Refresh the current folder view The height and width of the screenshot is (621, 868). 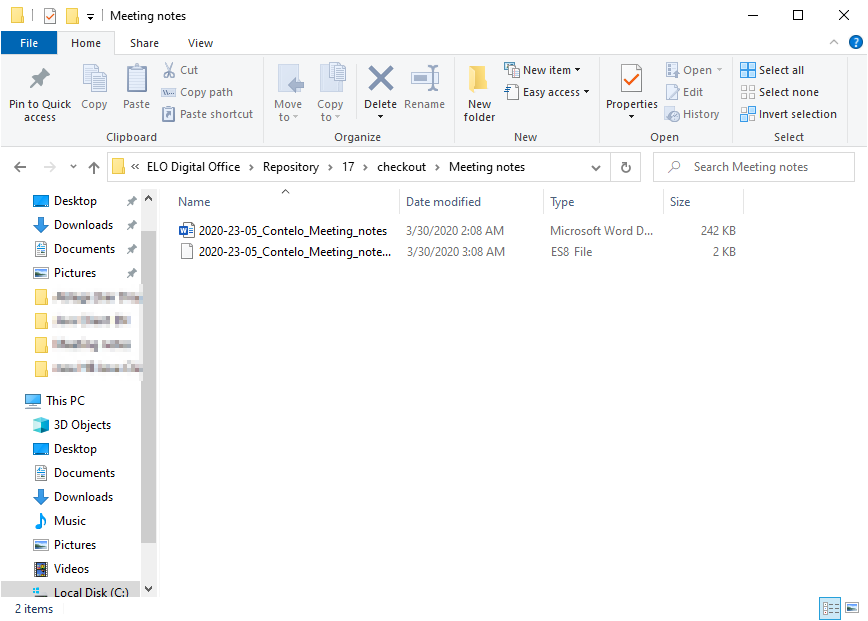[x=626, y=167]
